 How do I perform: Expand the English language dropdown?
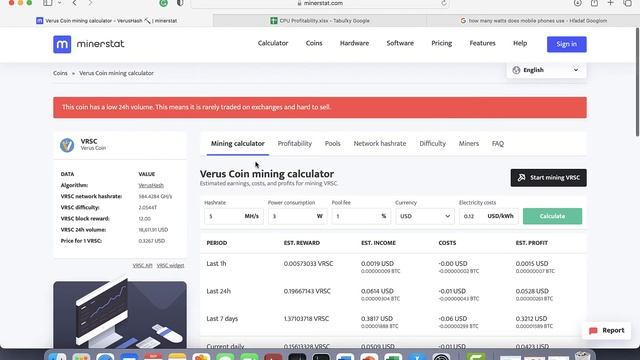point(546,70)
